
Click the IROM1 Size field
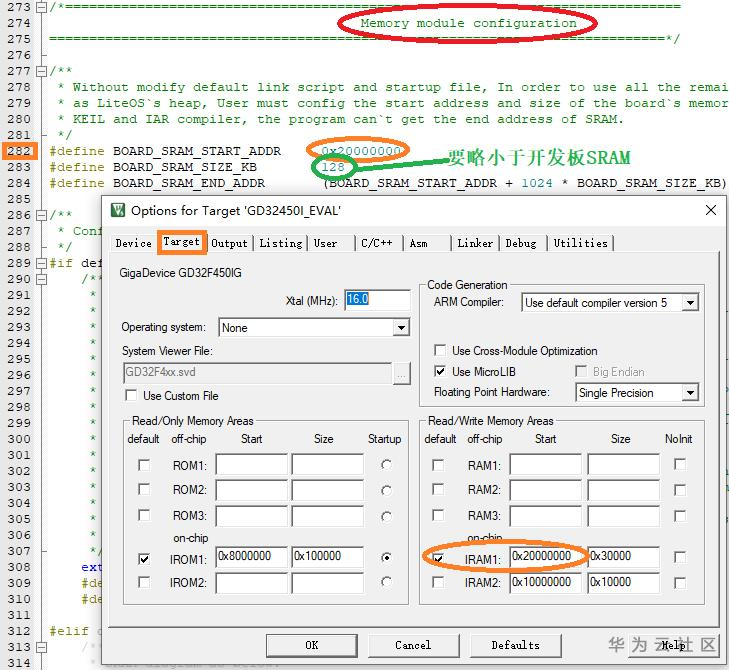328,557
